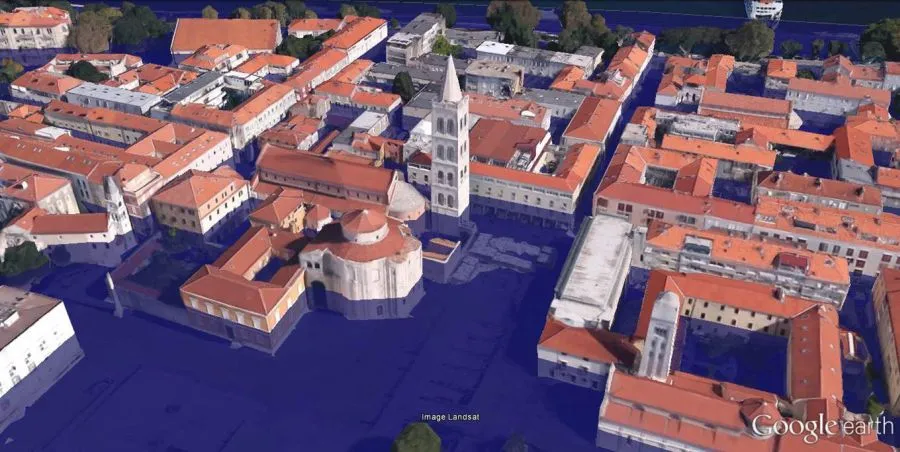Click the small bell tower on left church
Image resolution: width=900 pixels, height=452 pixels.
click(x=117, y=203)
